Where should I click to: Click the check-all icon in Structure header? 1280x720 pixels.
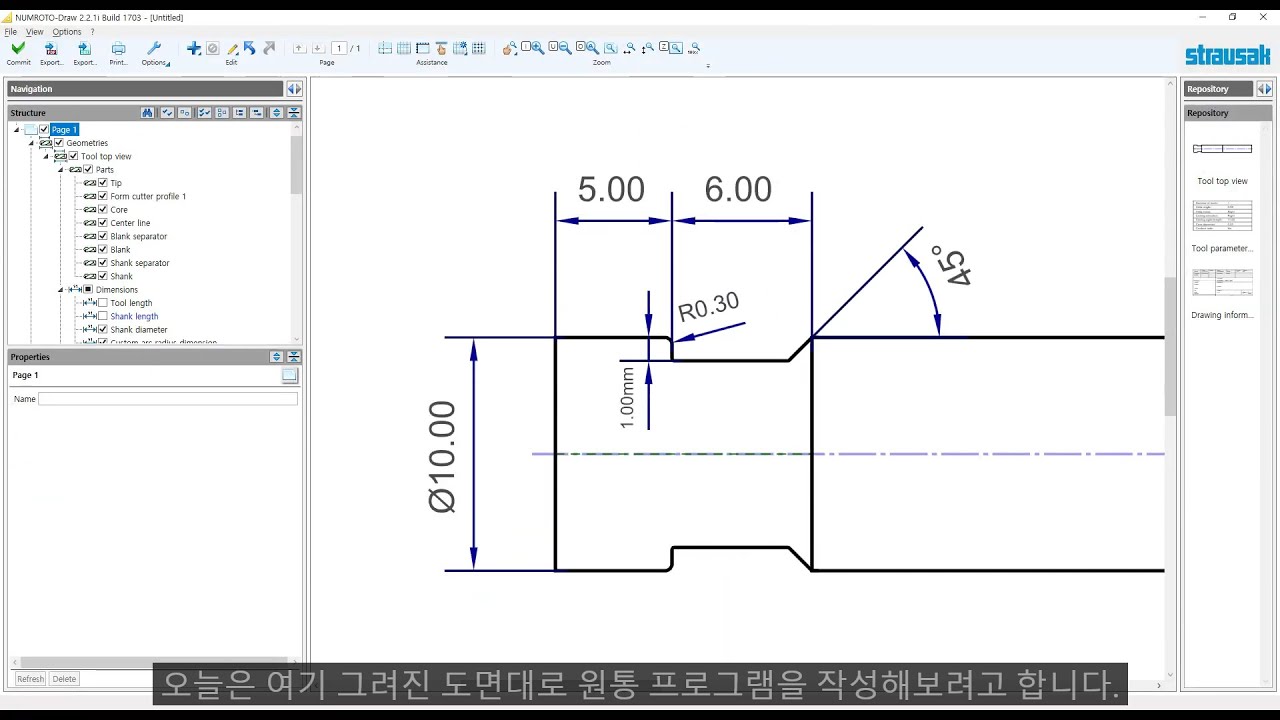167,113
